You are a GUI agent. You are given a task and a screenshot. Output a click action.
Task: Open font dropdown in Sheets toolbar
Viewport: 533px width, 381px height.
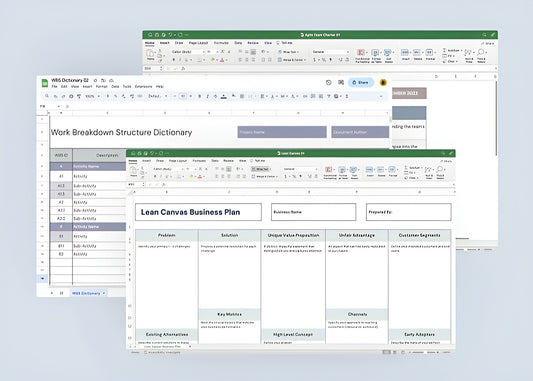point(158,97)
